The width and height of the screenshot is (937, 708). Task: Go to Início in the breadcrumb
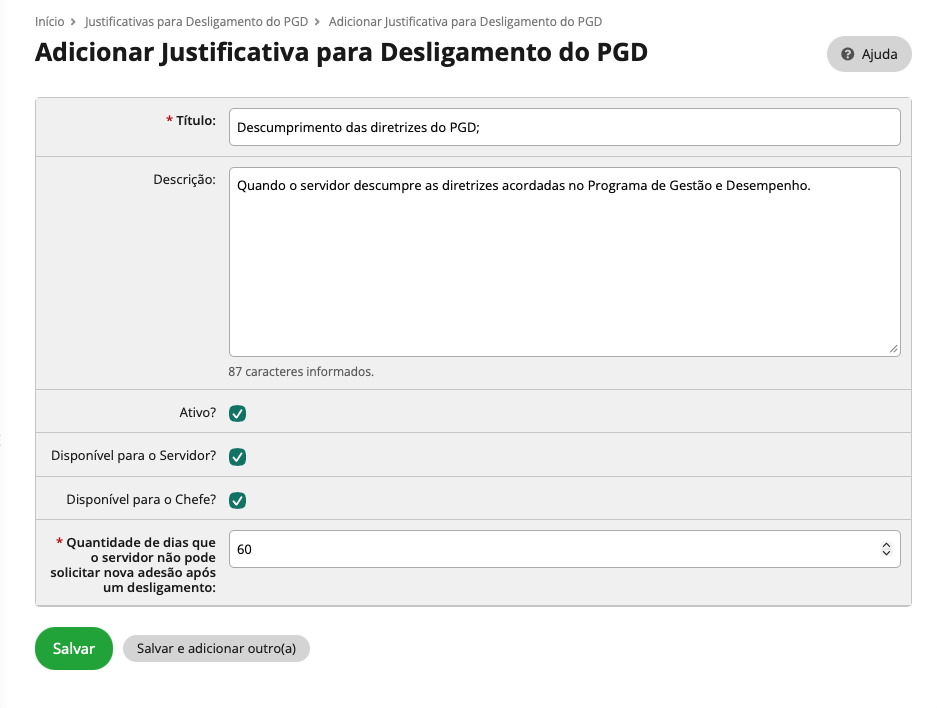(x=50, y=21)
